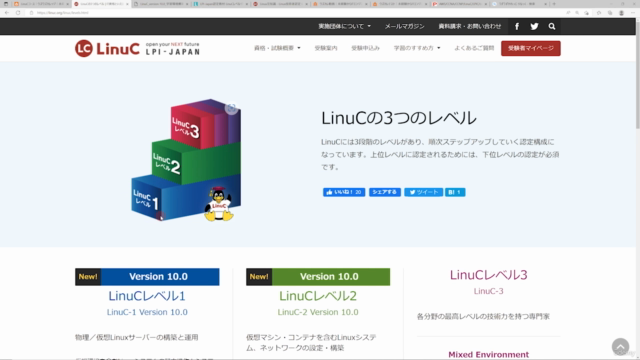Viewport: 640px width, 360px height.
Task: Switch to the Linuc_version 10.0 browser tab
Action: [x=160, y=4]
